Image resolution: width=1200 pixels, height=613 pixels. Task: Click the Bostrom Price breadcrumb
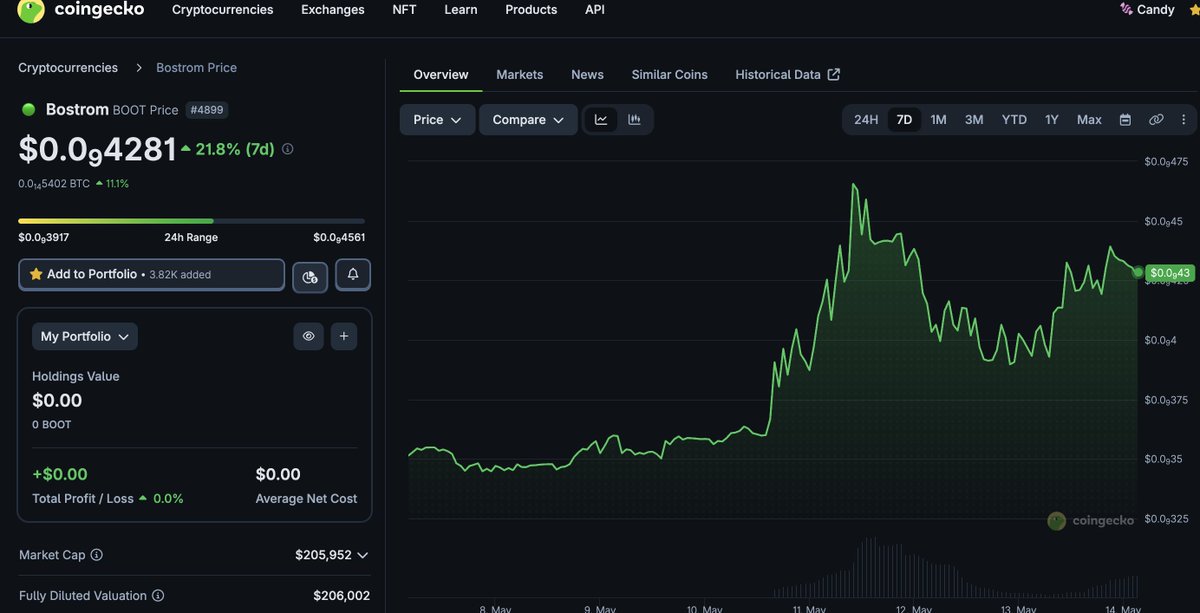pyautogui.click(x=196, y=68)
